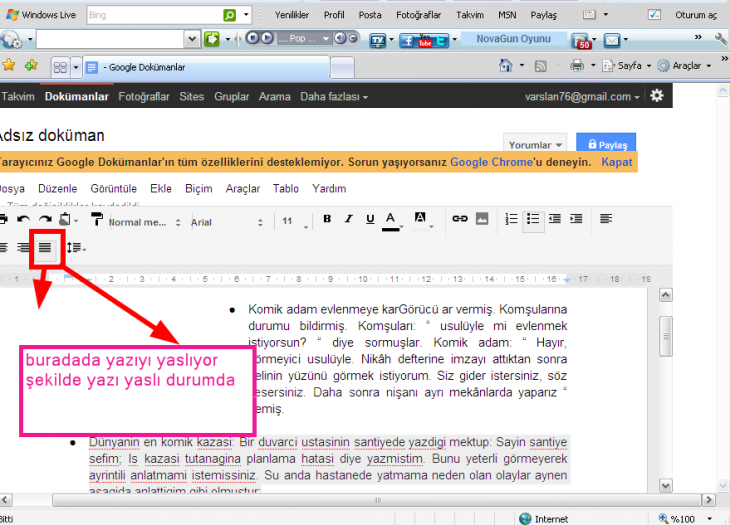This screenshot has width=730, height=525.
Task: Go to Fotoğraflar in the Google bar
Action: (x=144, y=97)
